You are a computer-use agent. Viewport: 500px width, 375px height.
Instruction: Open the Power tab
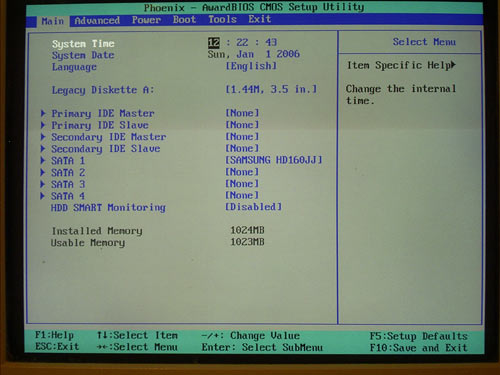pyautogui.click(x=146, y=20)
